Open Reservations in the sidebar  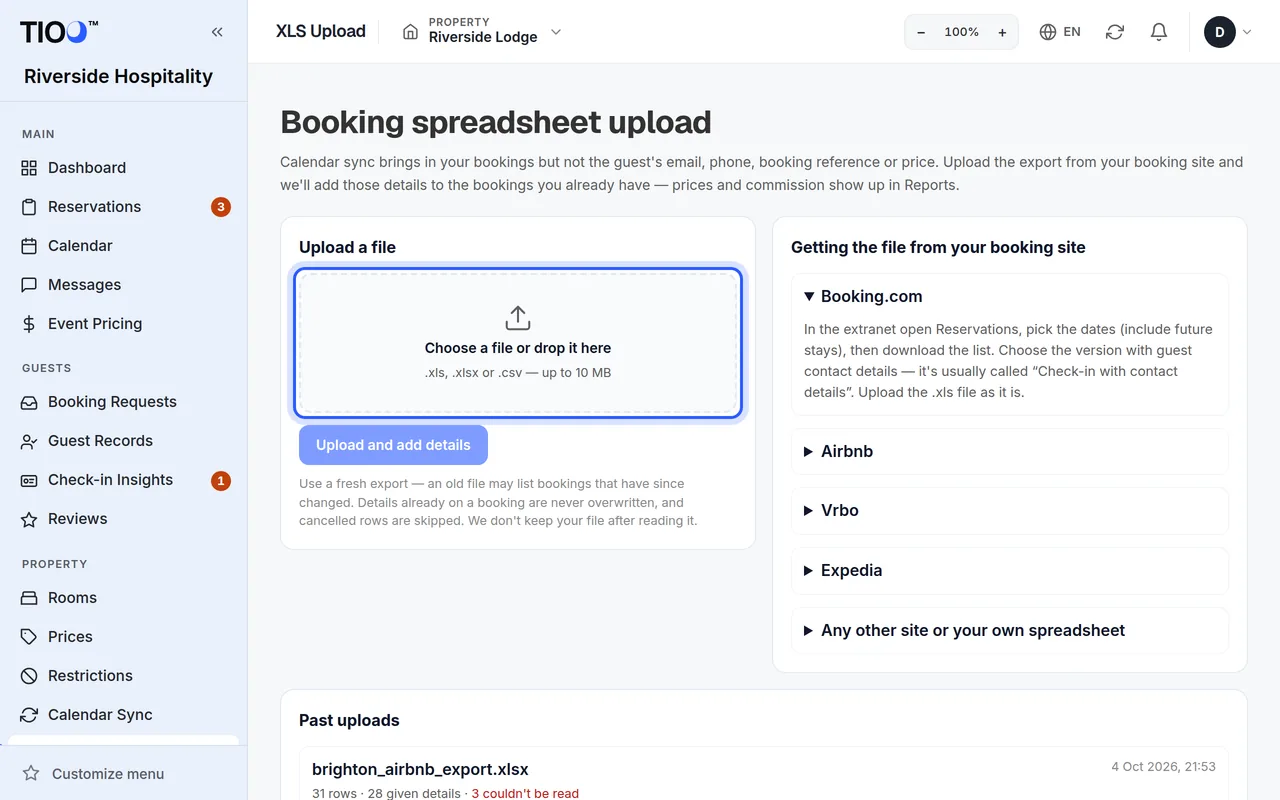[123, 206]
